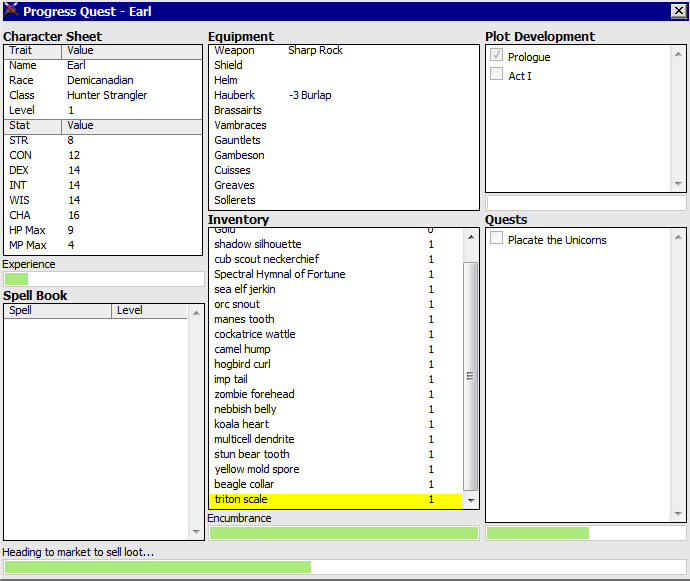Select the beagle collar item

click(336, 484)
